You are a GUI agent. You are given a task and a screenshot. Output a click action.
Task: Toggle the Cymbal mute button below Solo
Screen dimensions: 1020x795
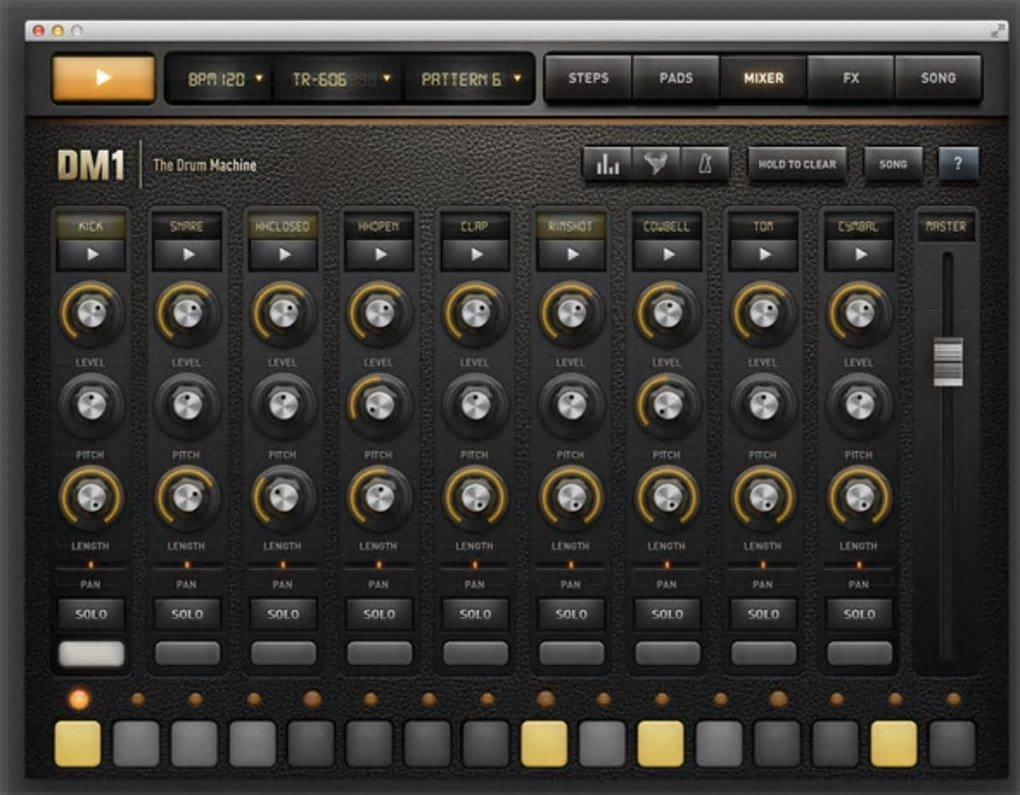pos(859,653)
